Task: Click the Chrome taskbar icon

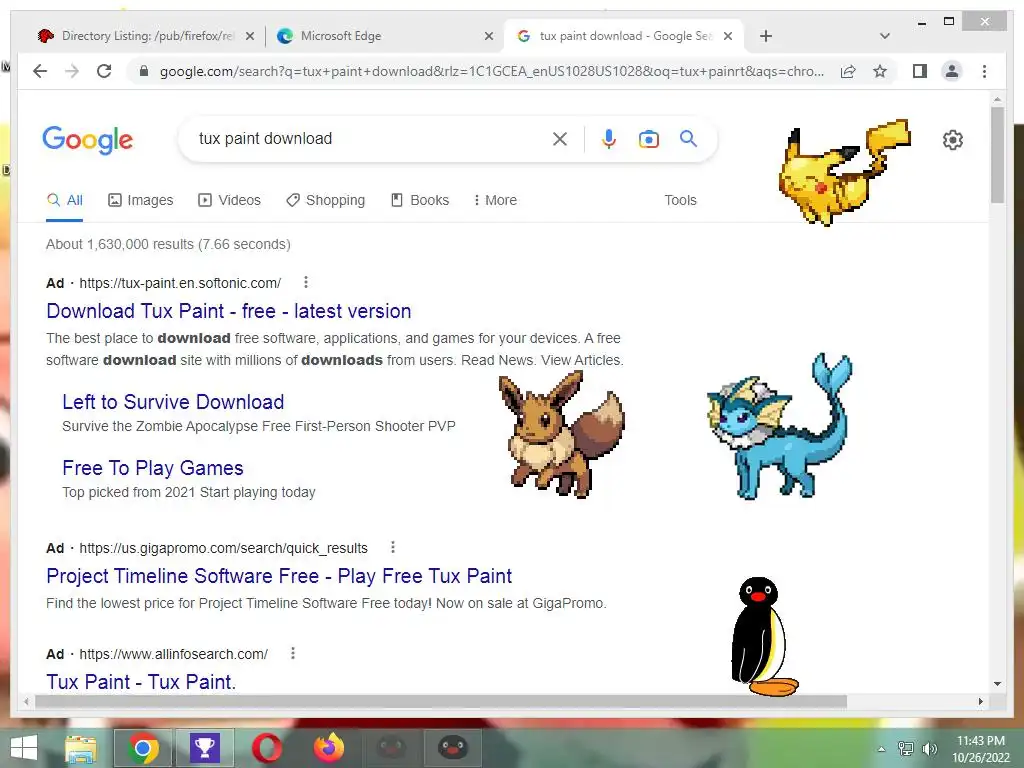Action: (x=142, y=748)
